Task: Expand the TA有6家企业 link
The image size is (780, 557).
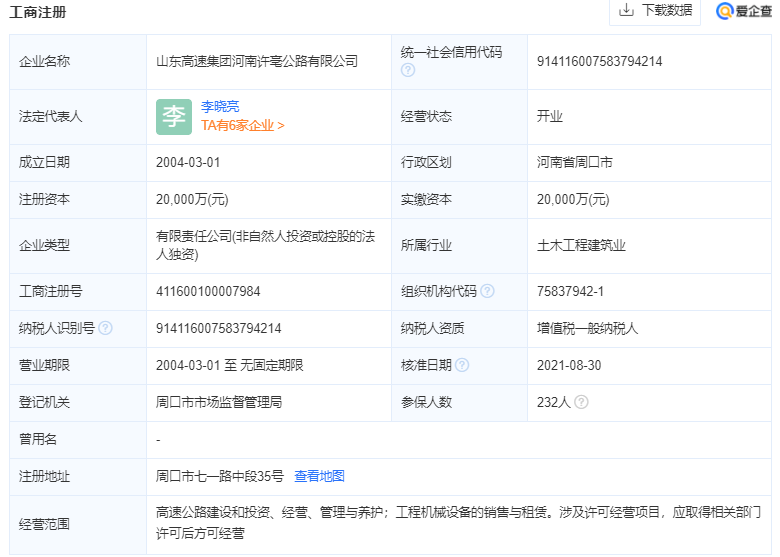Action: [x=243, y=126]
